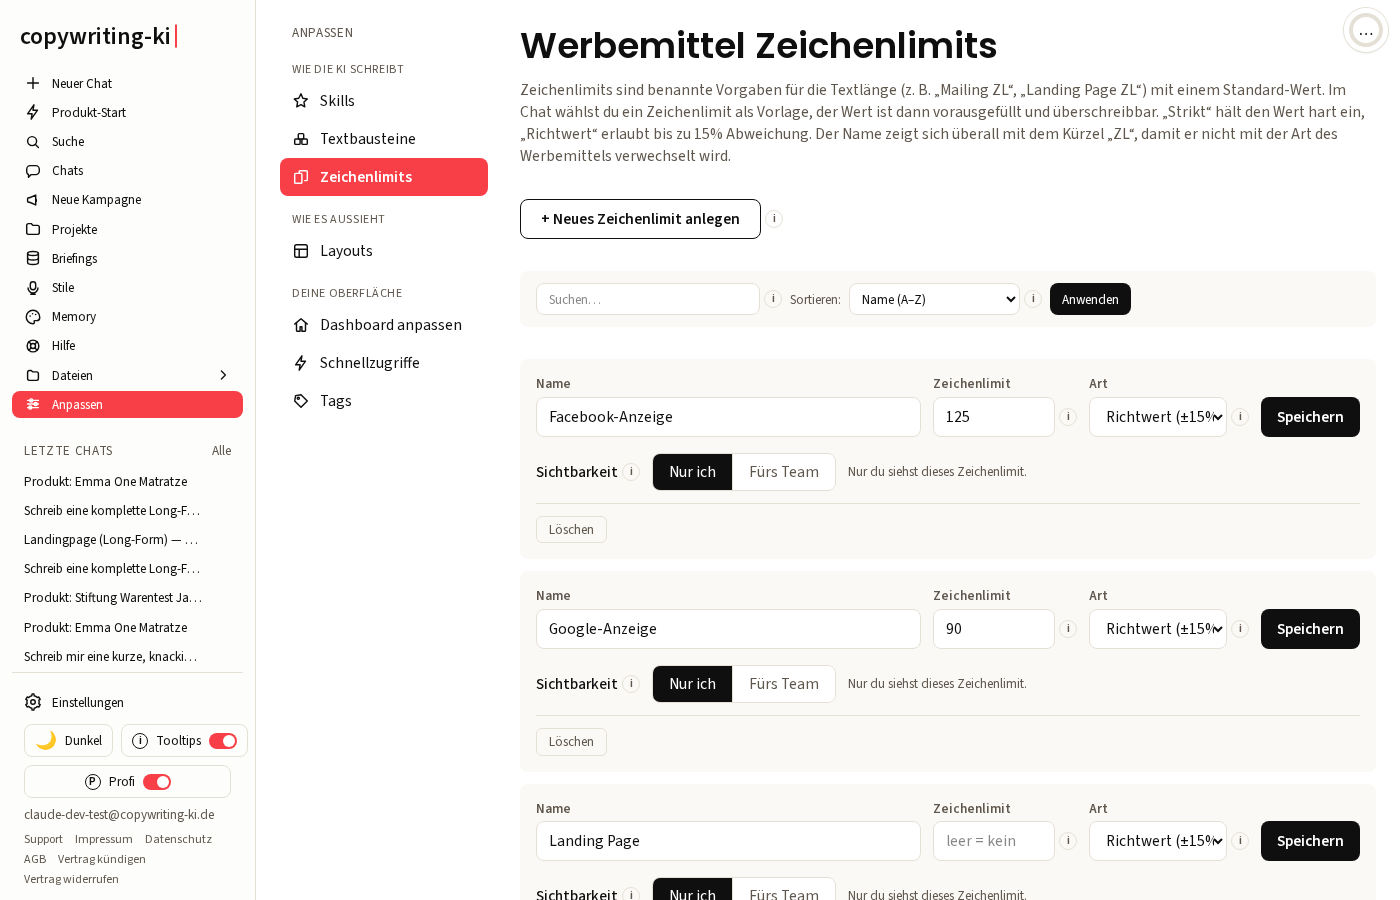This screenshot has height=900, width=1400.
Task: Click Speichern for Google-Anzeige
Action: tap(1310, 629)
